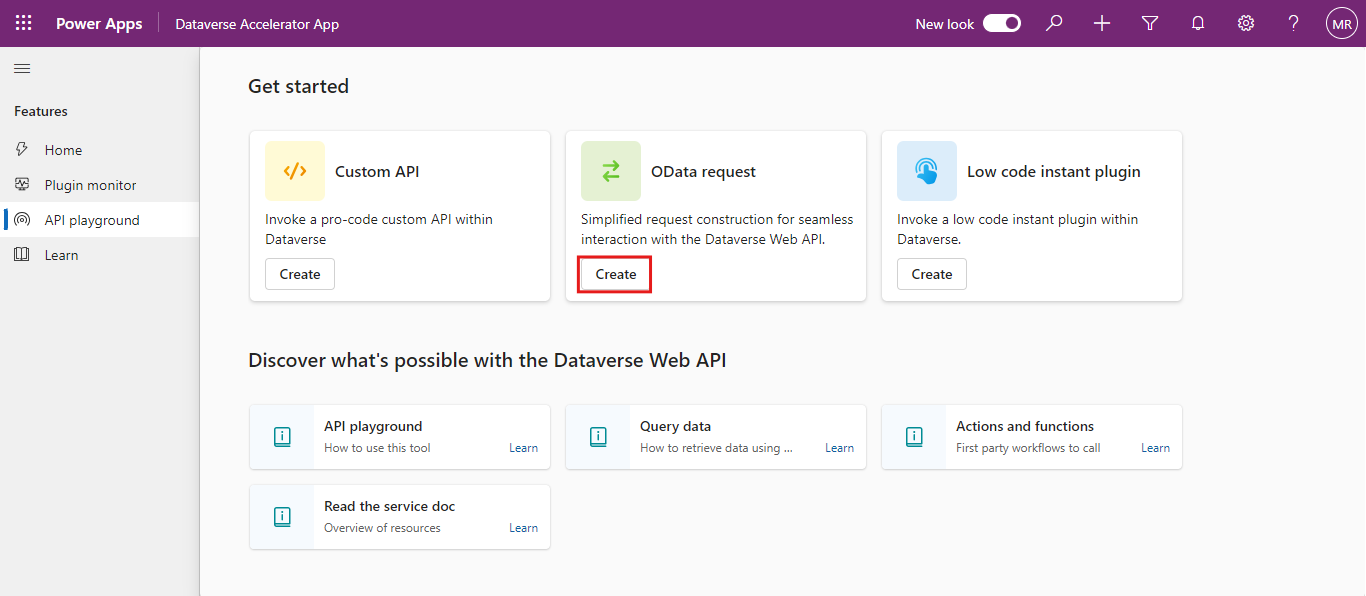Open the Learn sidebar item
Viewport: 1366px width, 596px height.
pyautogui.click(x=61, y=255)
